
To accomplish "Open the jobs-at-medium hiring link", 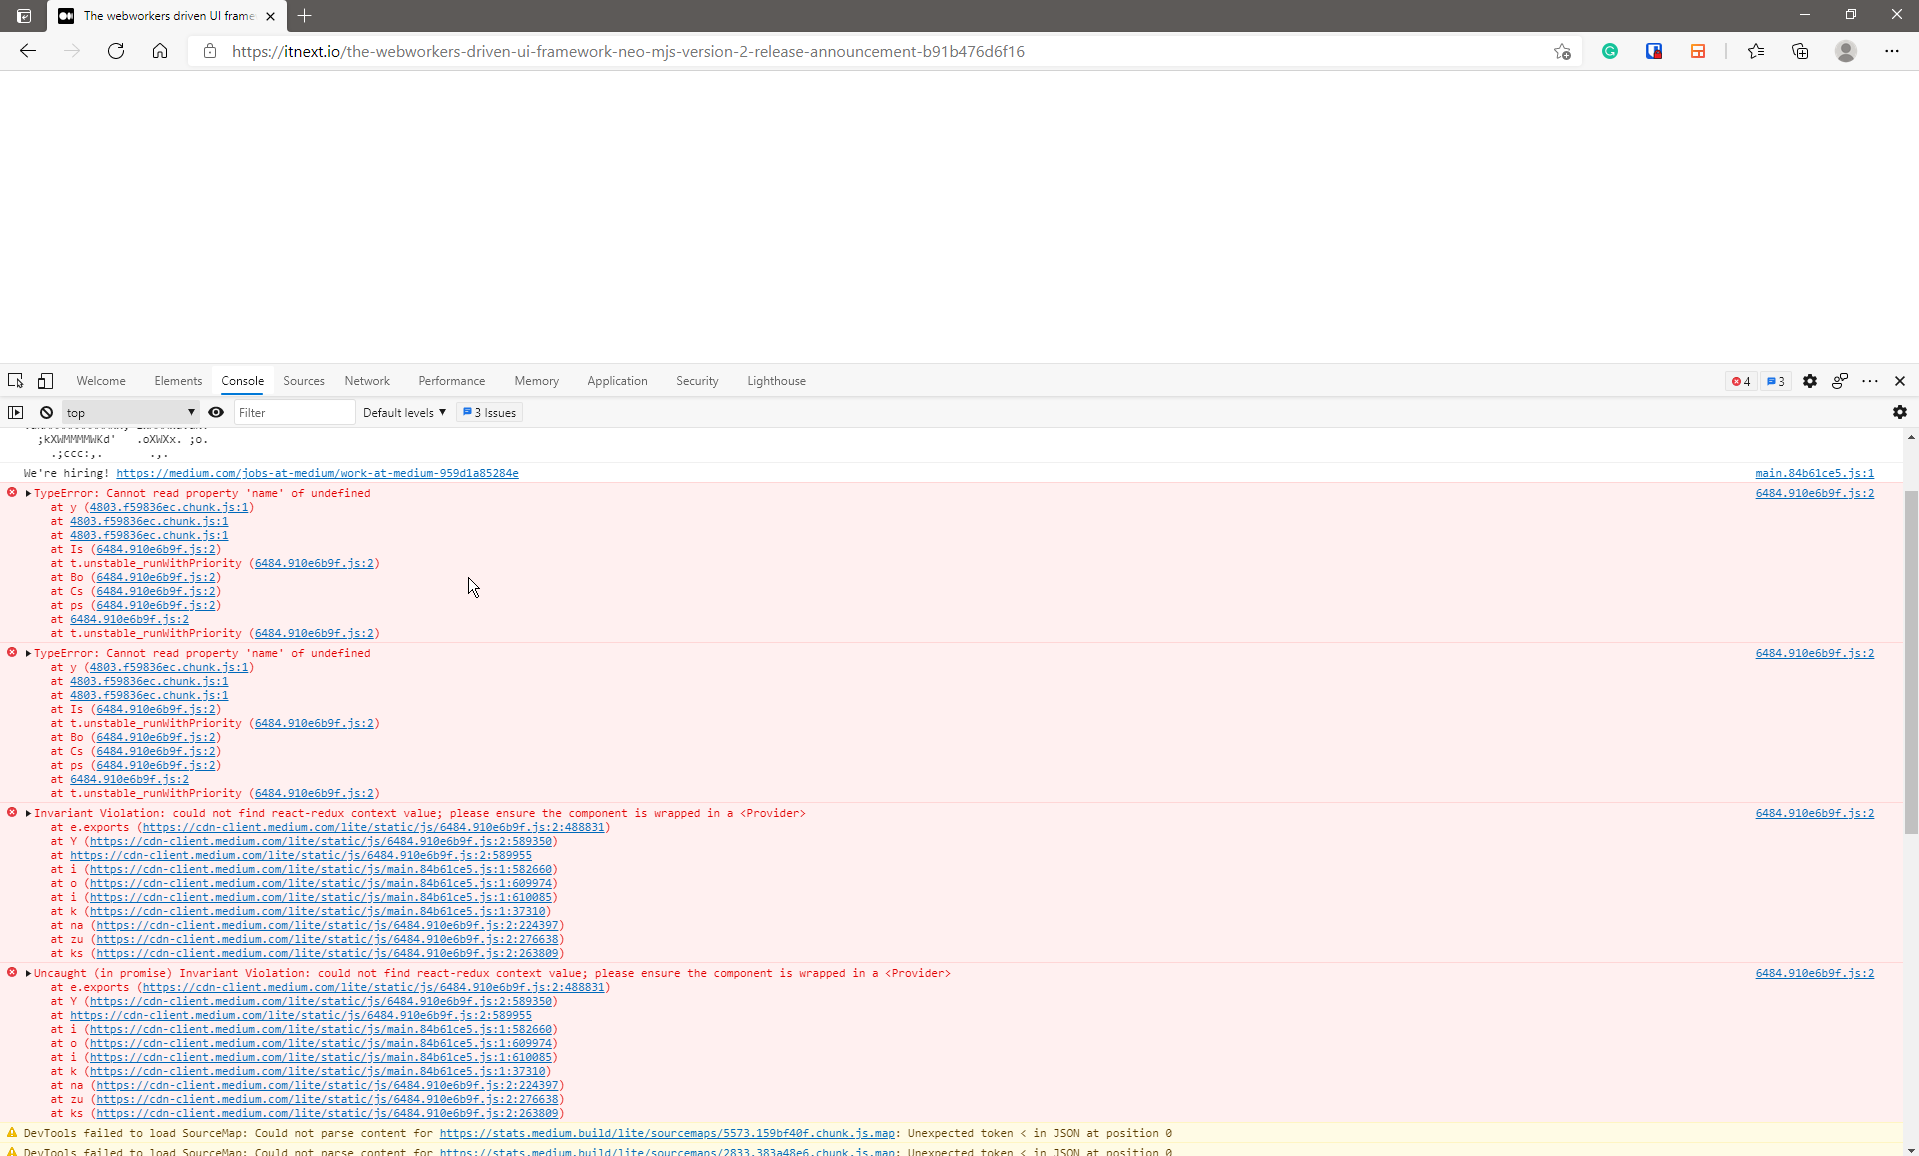I will pyautogui.click(x=317, y=473).
